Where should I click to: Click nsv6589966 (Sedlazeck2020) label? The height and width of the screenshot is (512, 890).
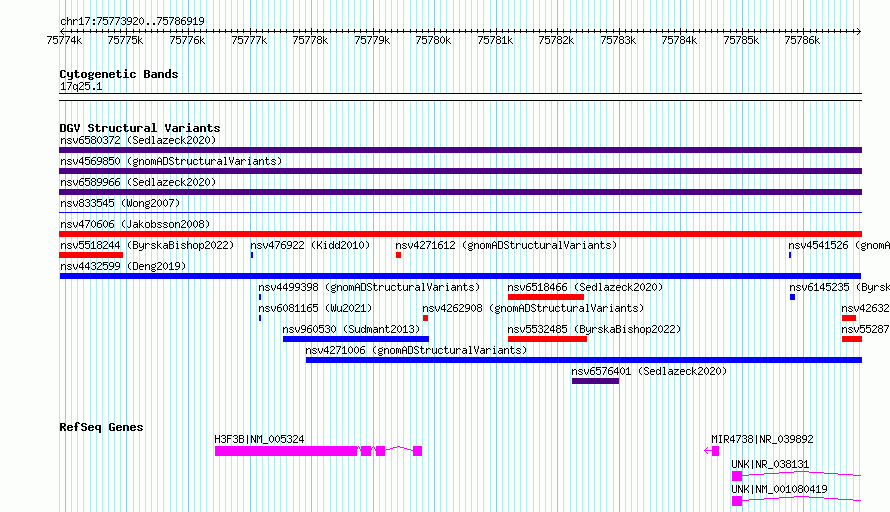click(138, 182)
